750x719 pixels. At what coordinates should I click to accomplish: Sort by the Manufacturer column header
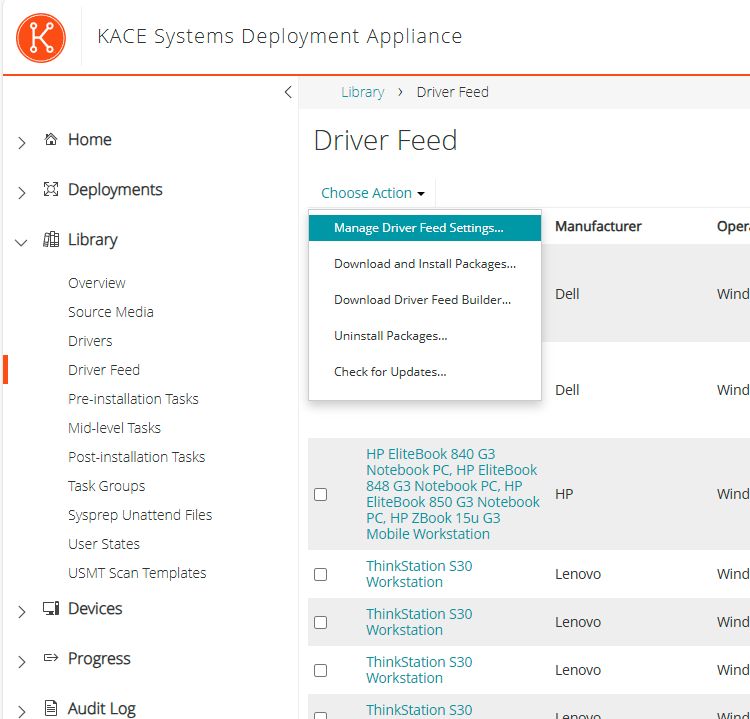[x=598, y=226]
